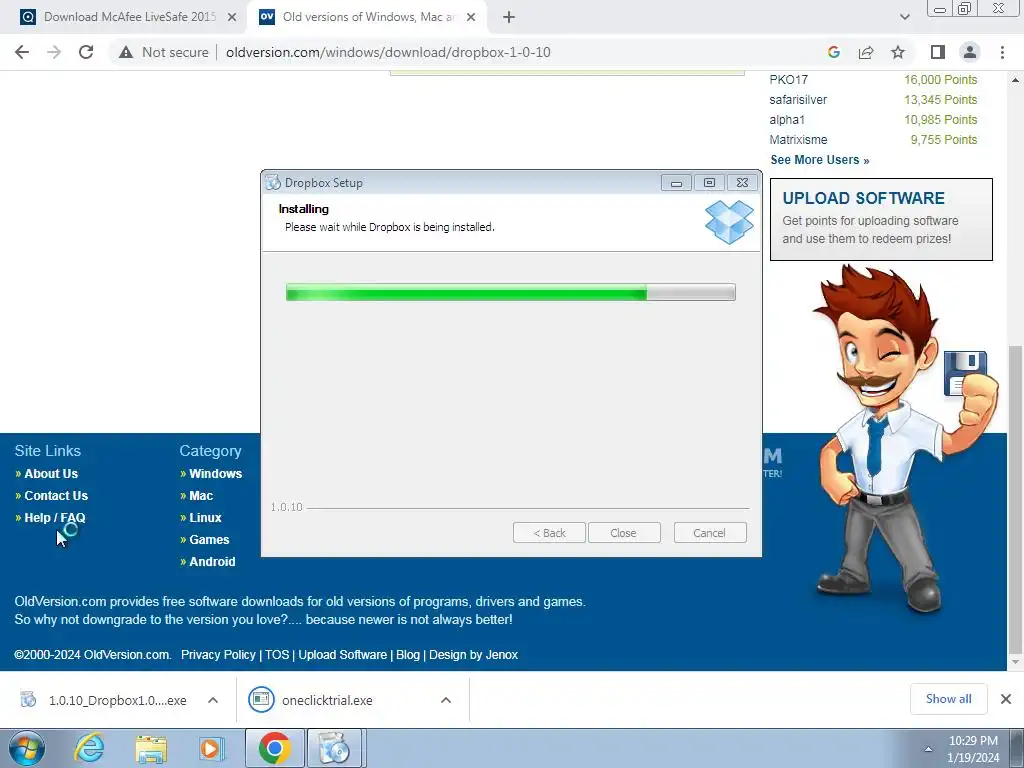Maximize the Dropbox Setup window
The image size is (1024, 768).
[x=709, y=183]
